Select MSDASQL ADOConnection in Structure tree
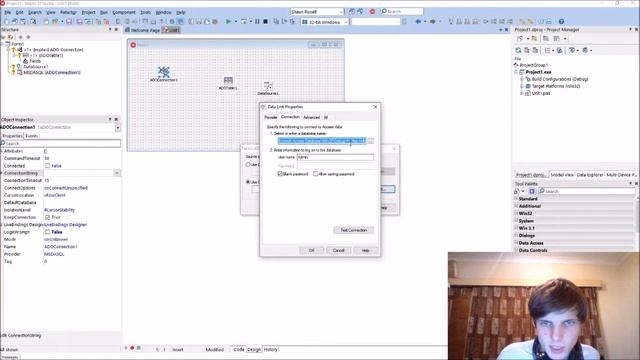Screen dimensions: 640x360 pyautogui.click(x=52, y=72)
